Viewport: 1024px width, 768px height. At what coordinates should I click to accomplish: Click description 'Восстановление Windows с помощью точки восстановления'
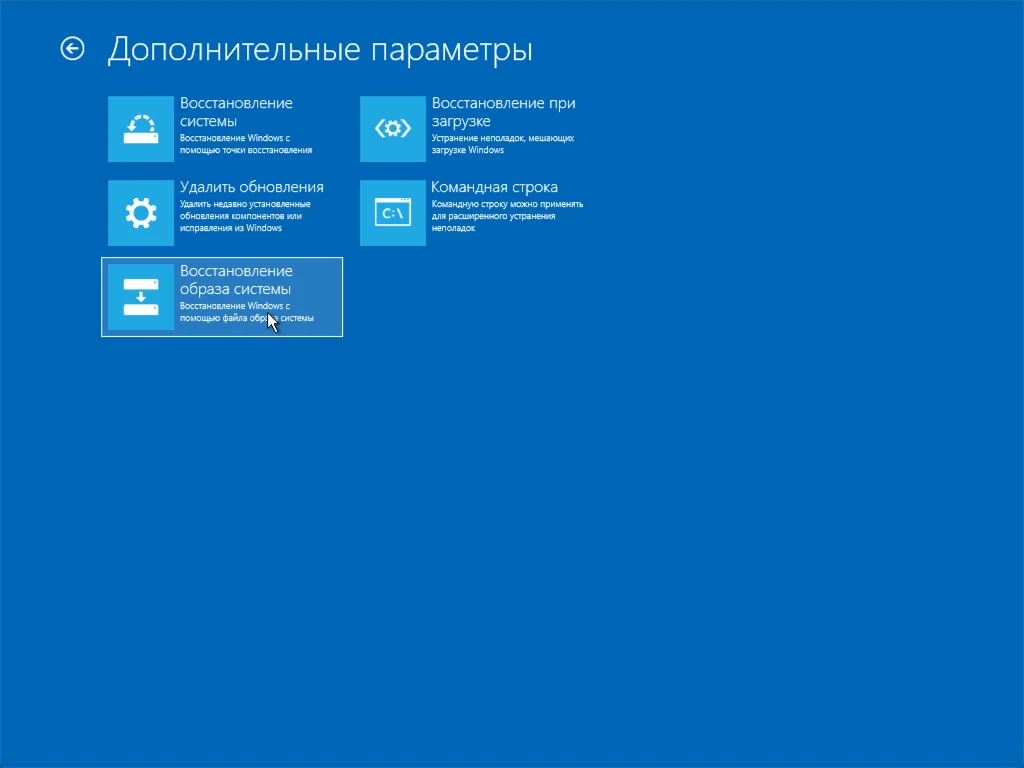pyautogui.click(x=246, y=144)
